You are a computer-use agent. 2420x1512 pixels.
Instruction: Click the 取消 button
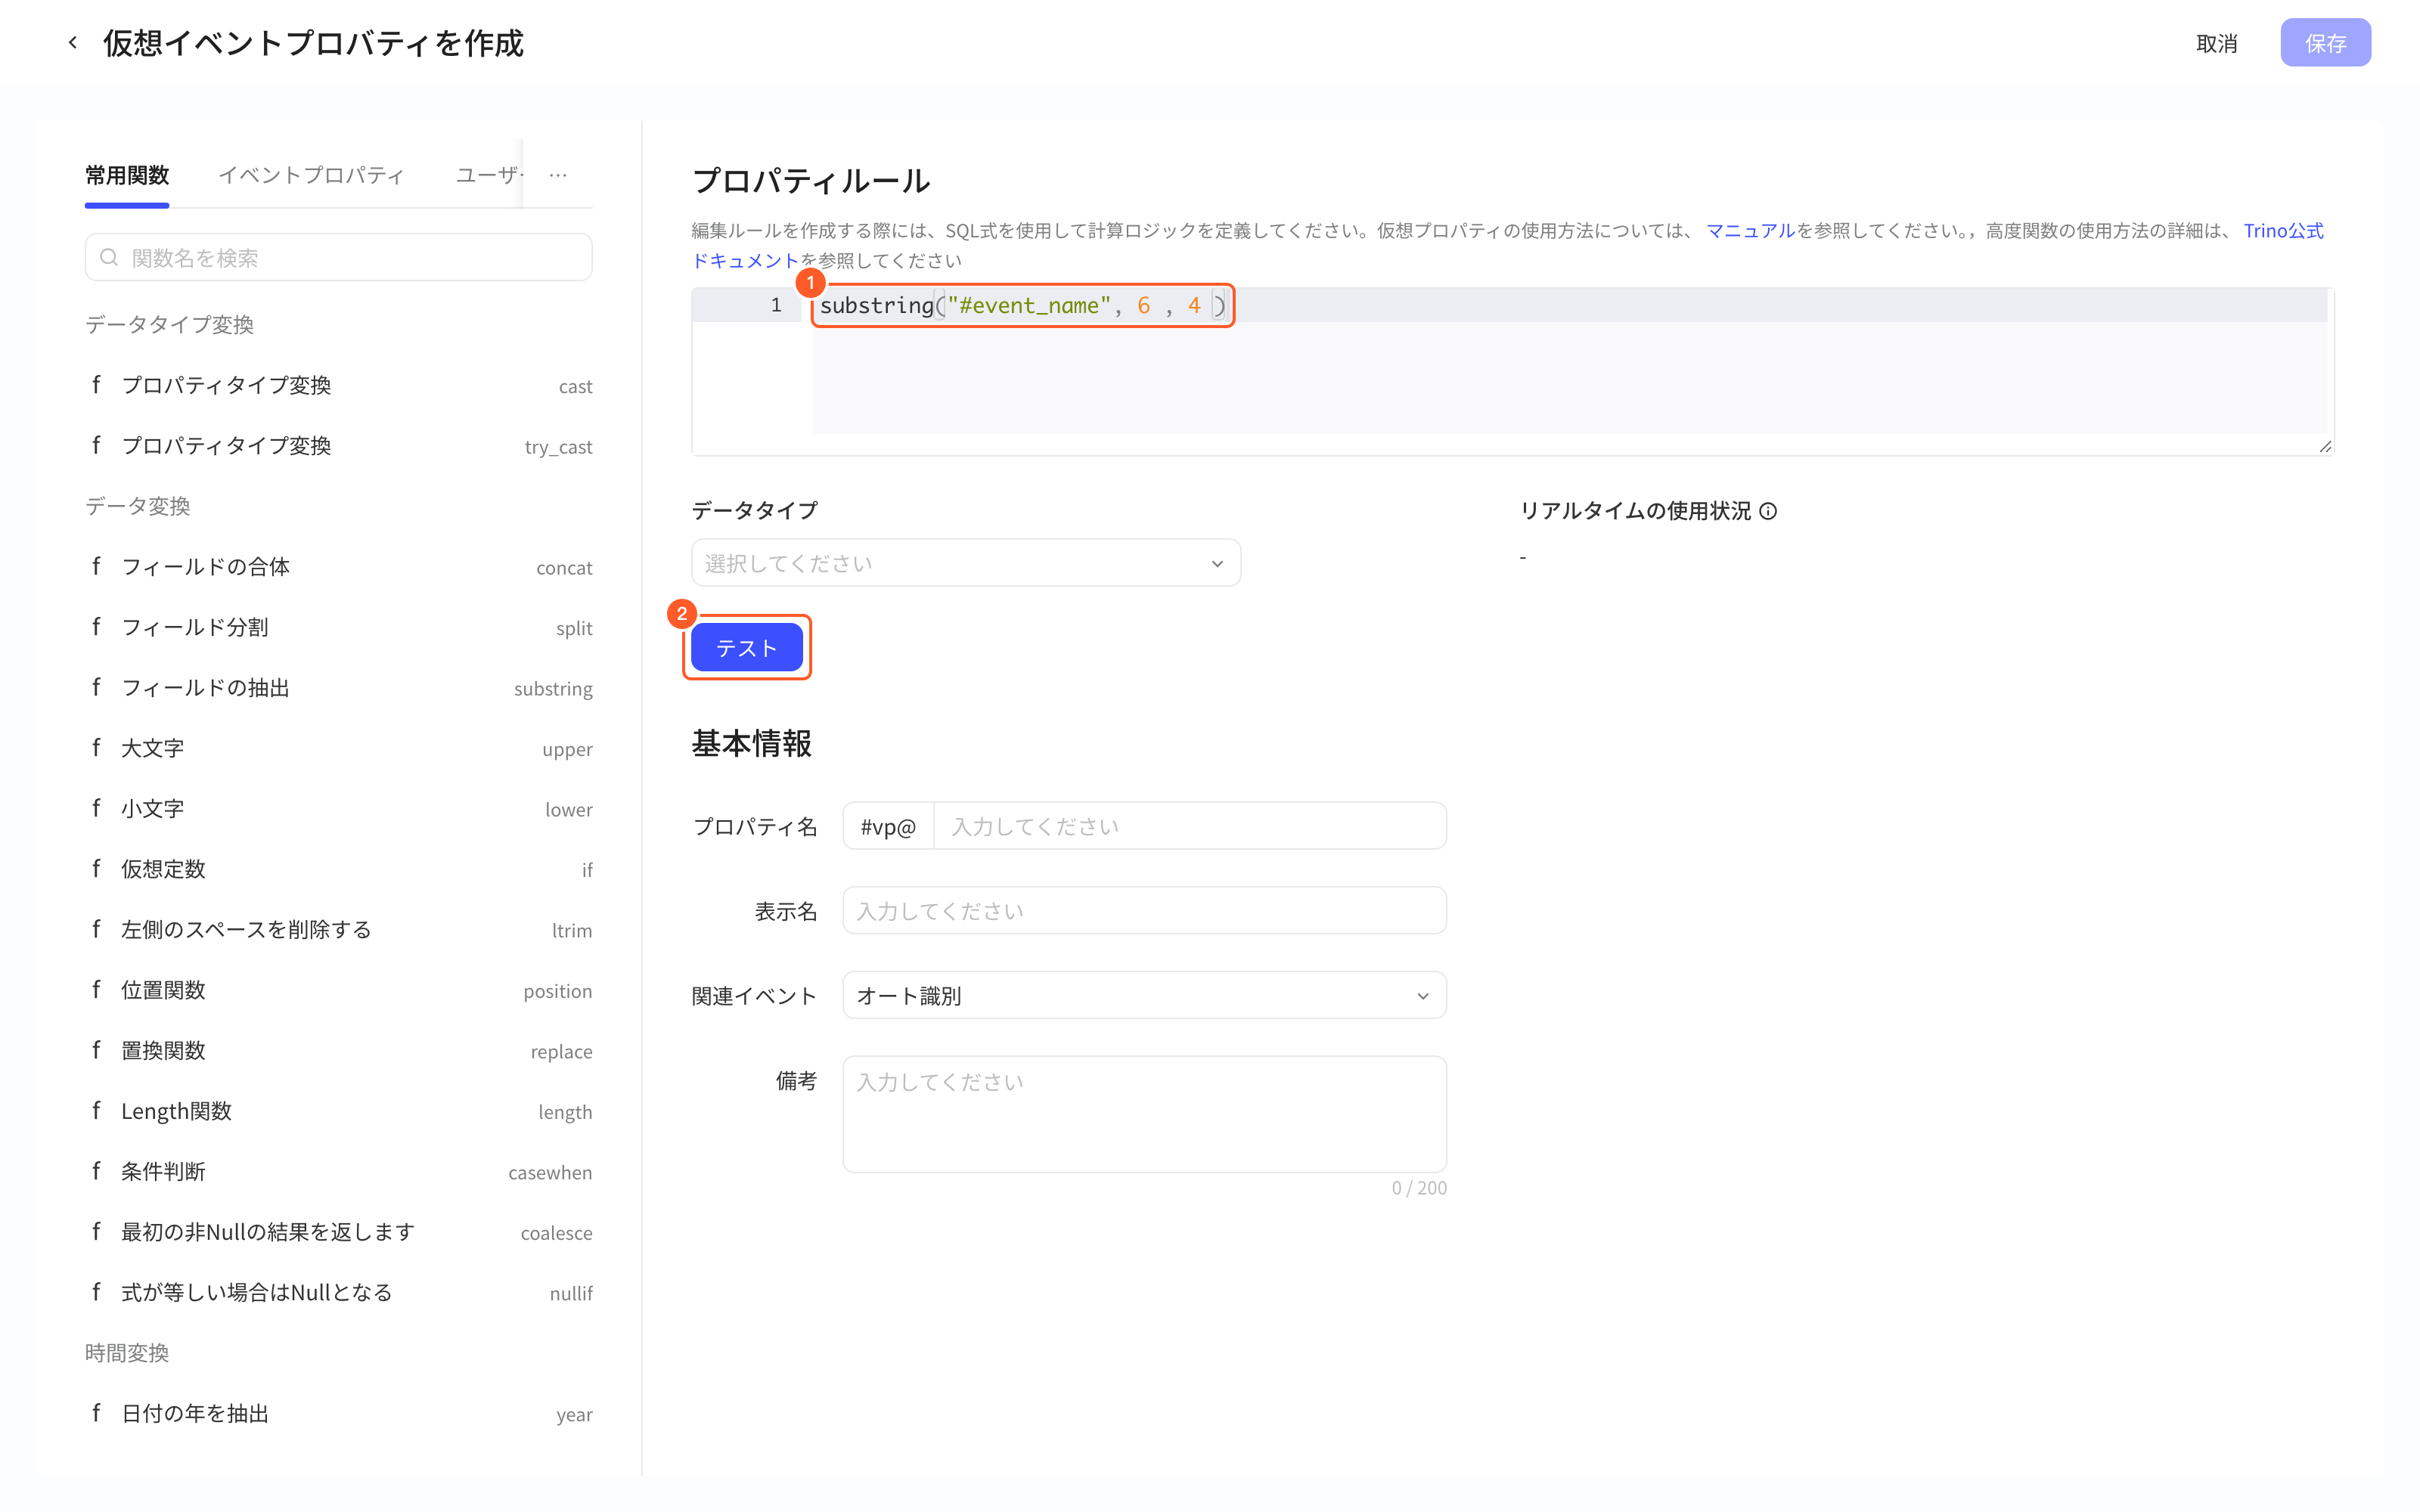(2216, 43)
